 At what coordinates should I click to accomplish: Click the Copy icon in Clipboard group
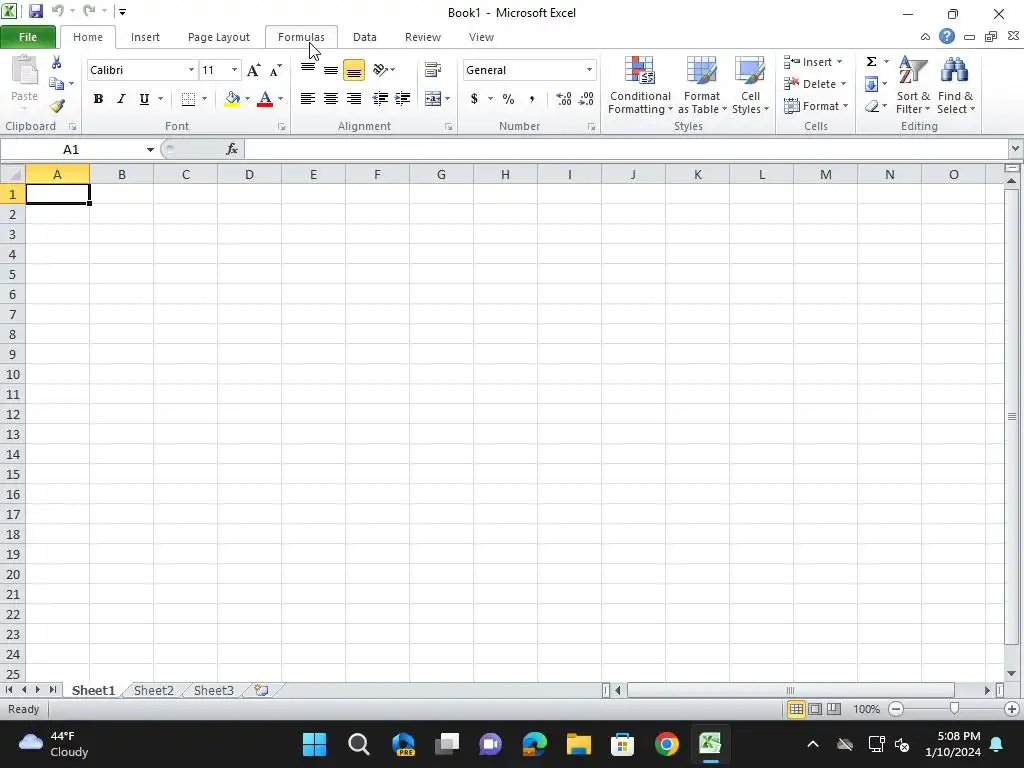tap(57, 84)
